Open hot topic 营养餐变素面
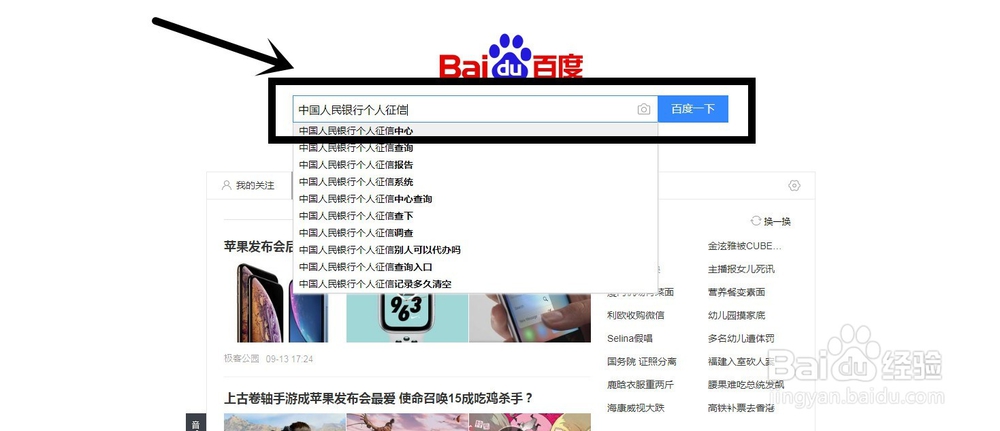This screenshot has height=431, width=1000. tap(737, 292)
